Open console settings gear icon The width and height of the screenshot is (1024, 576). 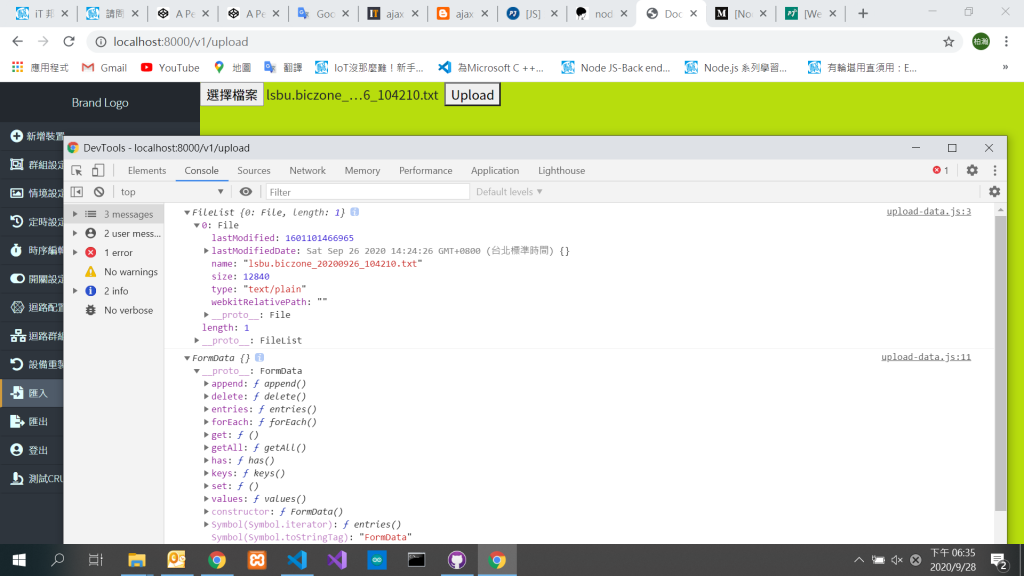[x=994, y=192]
